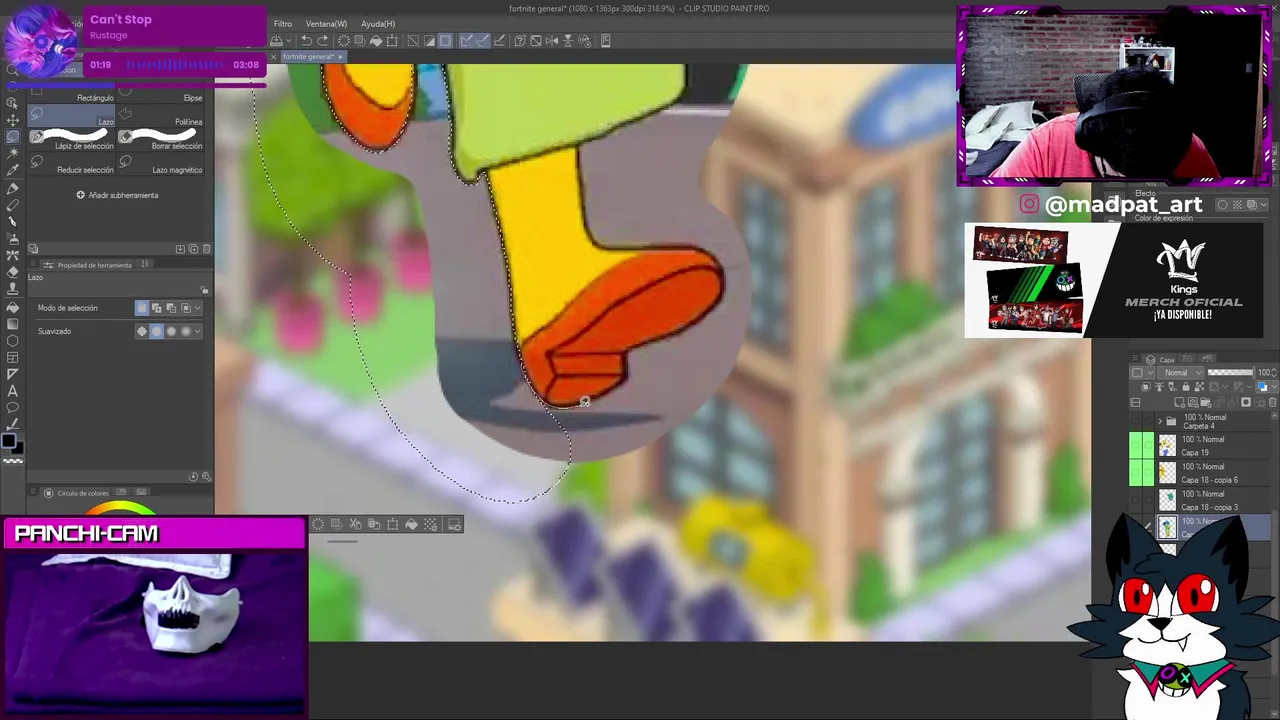Toggle visibility of layer Capa 19
Screen dimensions: 1280x720
pos(1135,445)
